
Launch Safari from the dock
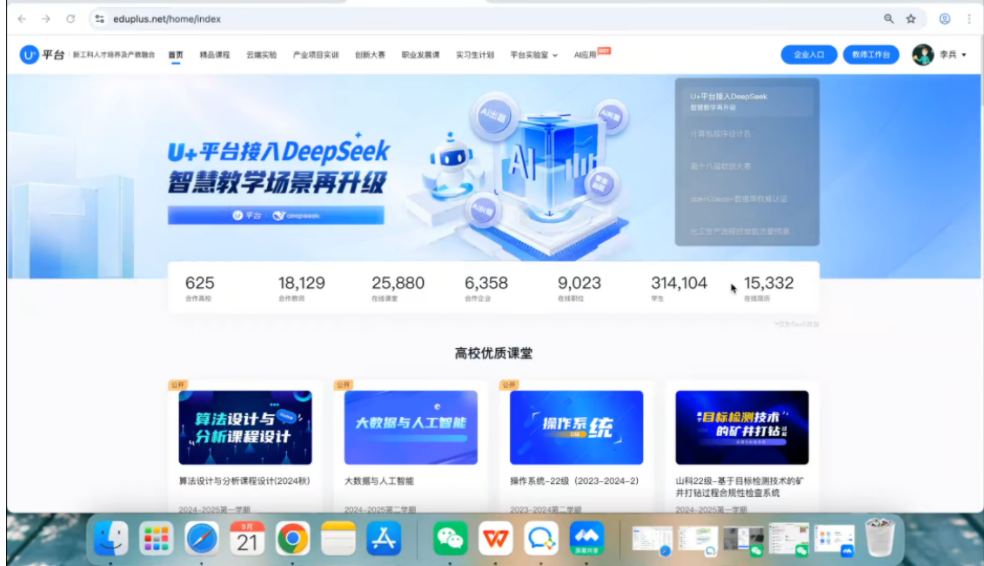click(x=201, y=538)
